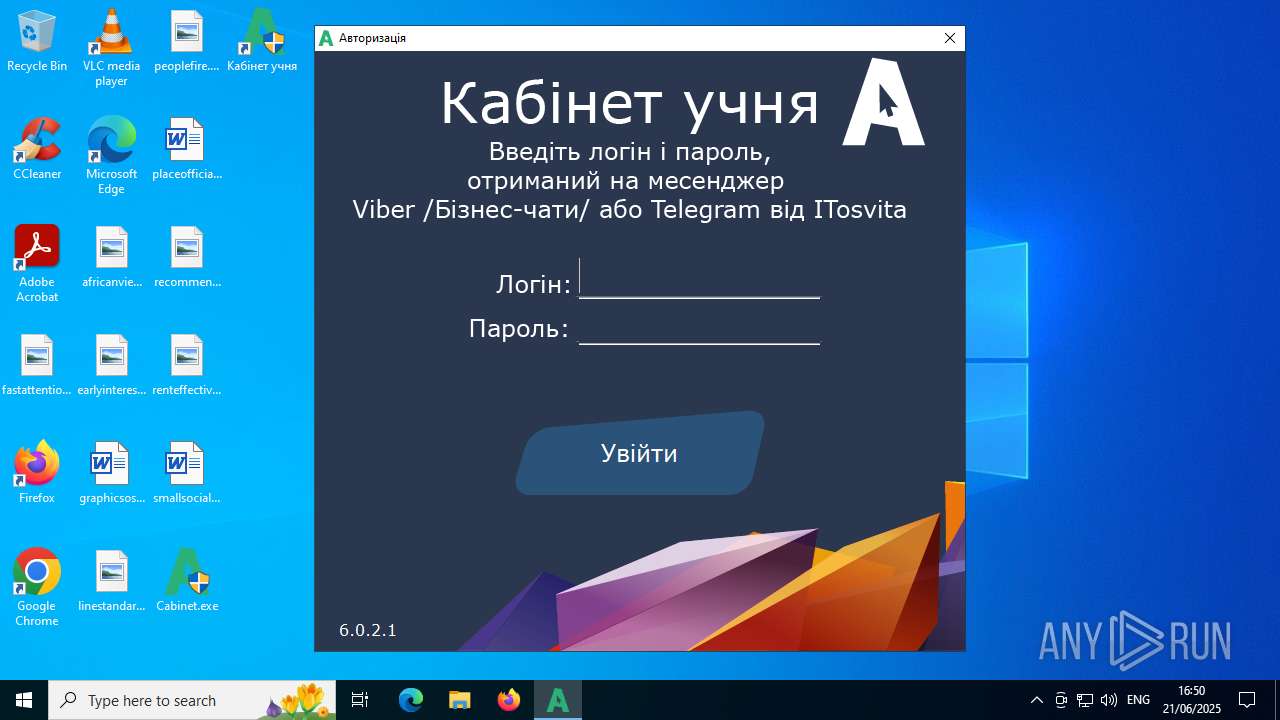Screen dimensions: 1280x720
Task: Select the Adobe Acrobat desktop icon
Action: point(37,264)
